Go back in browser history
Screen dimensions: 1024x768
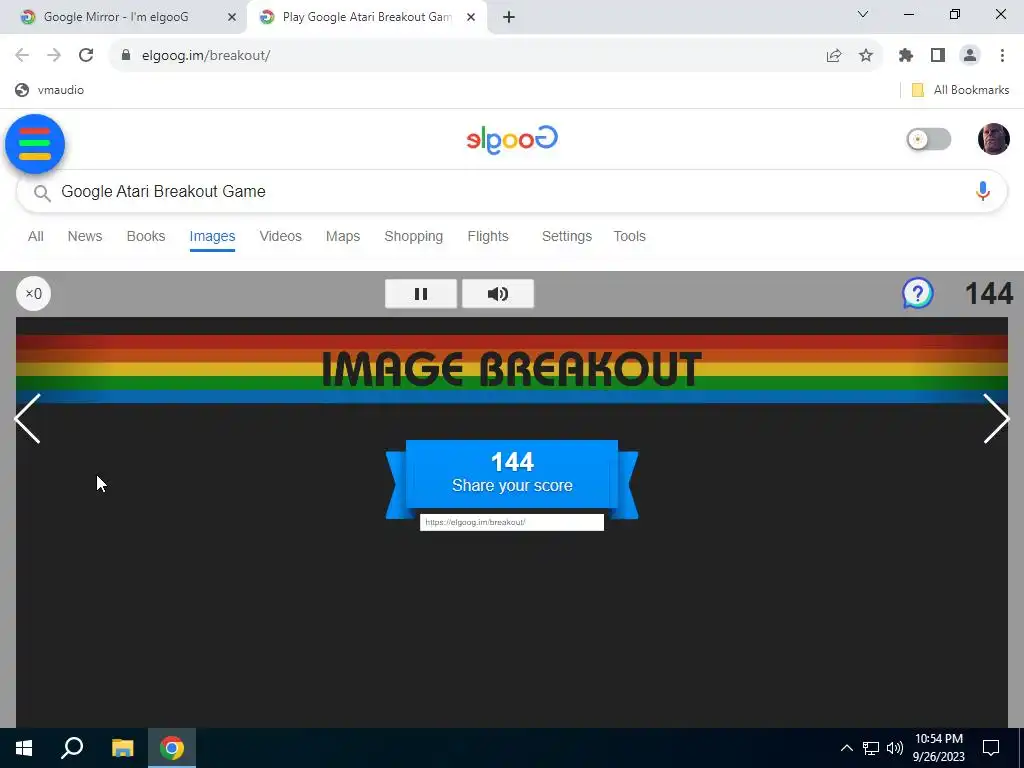tap(22, 56)
